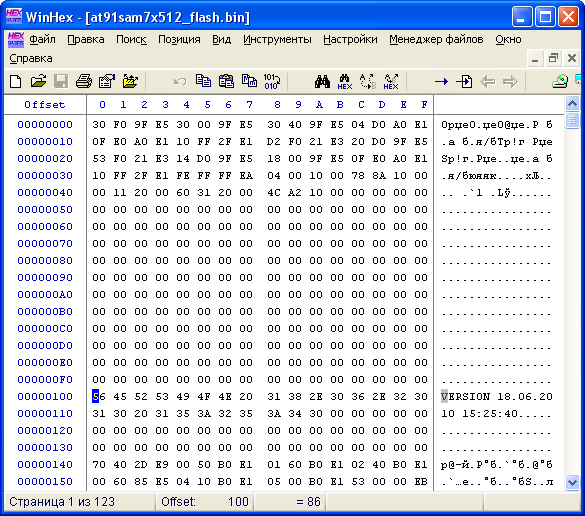The height and width of the screenshot is (516, 585).
Task: Open the Файл menu
Action: click(x=42, y=39)
